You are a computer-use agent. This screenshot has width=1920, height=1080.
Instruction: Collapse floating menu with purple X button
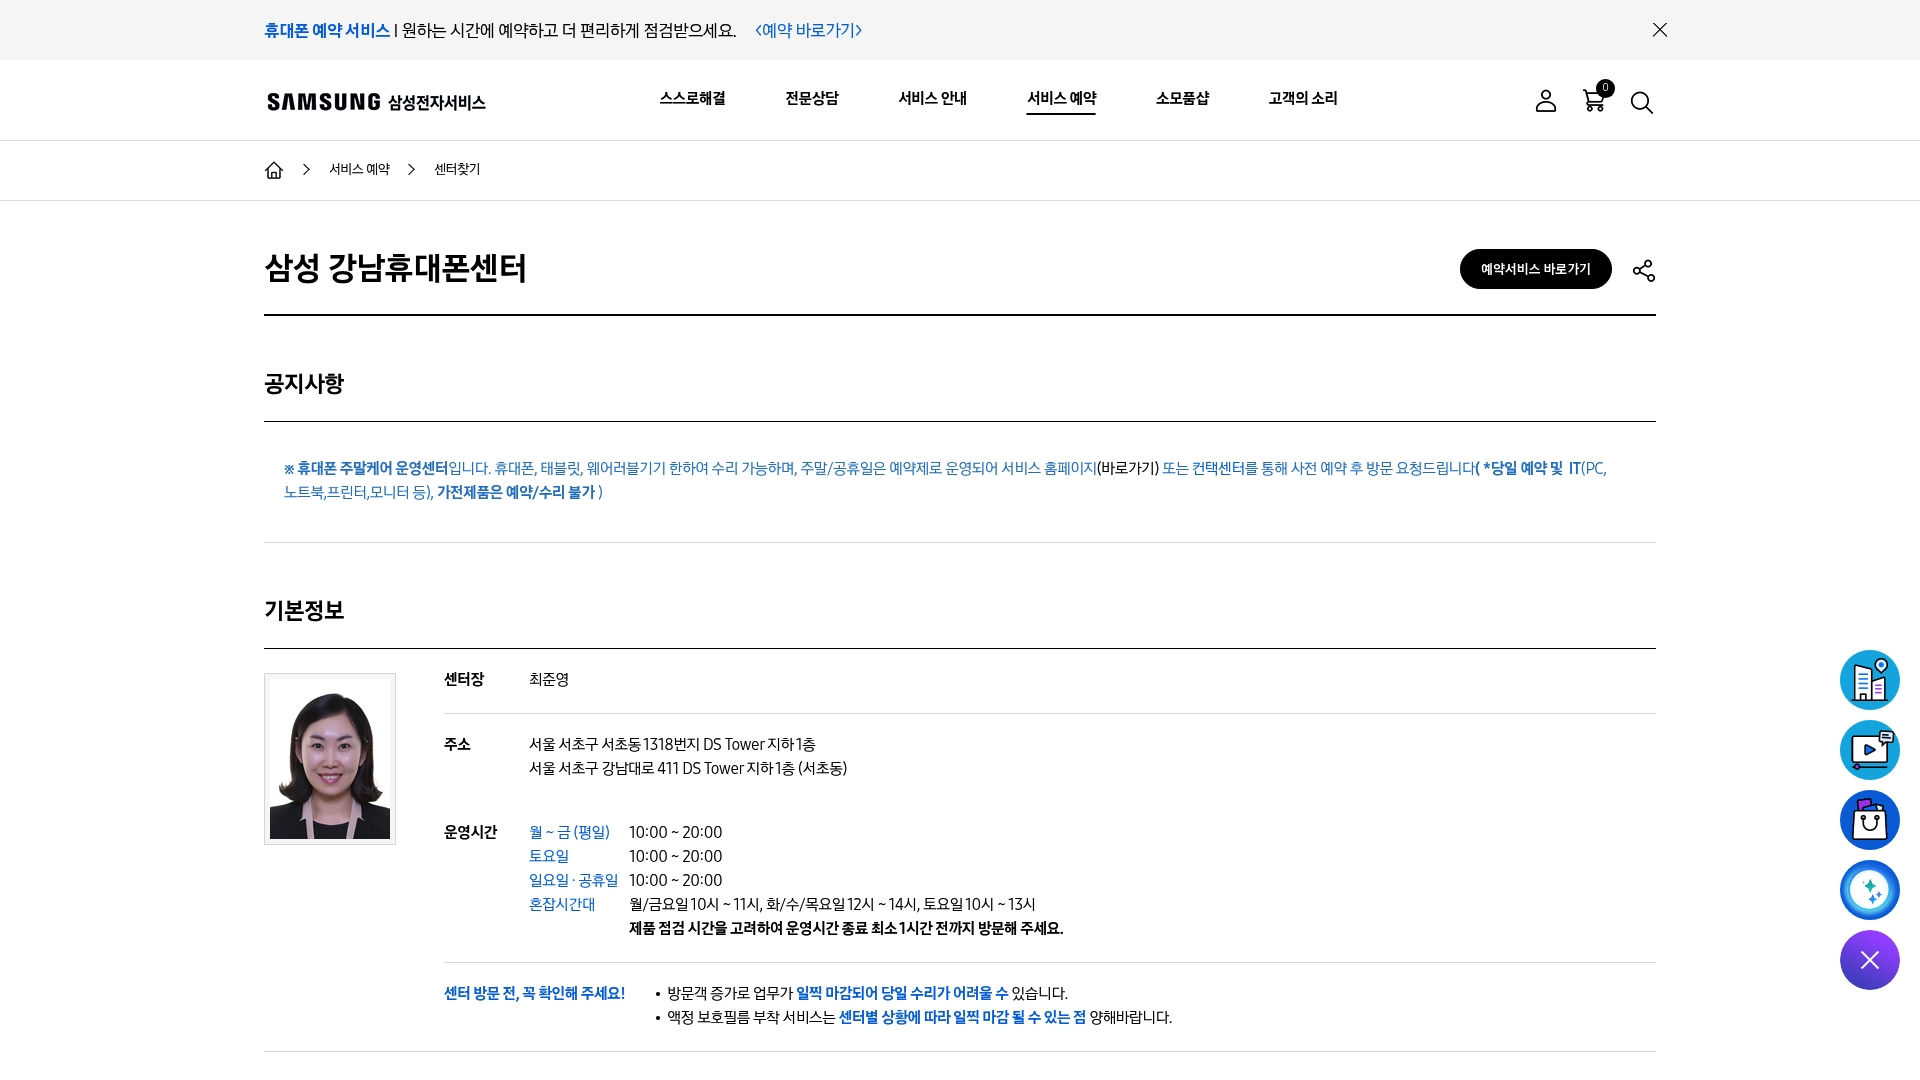point(1870,960)
